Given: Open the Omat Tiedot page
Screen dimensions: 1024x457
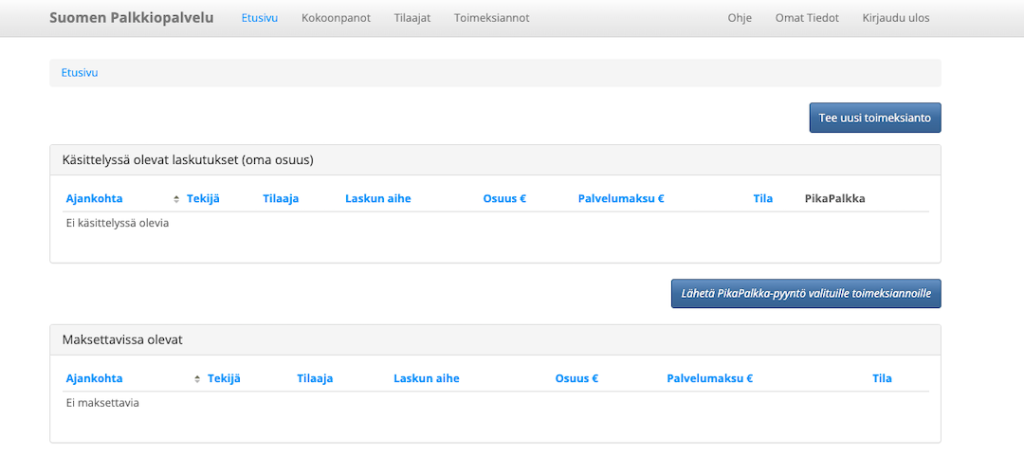Looking at the screenshot, I should [807, 18].
